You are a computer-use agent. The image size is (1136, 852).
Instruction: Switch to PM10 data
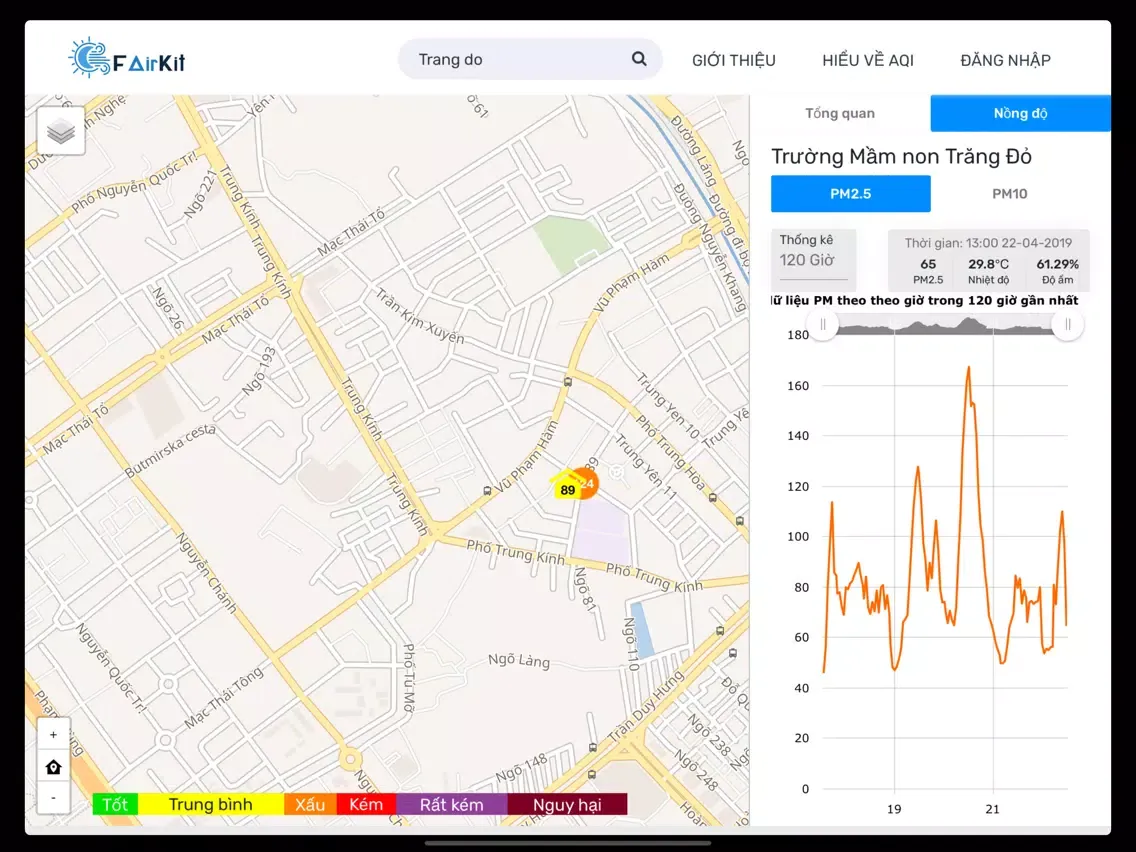tap(1009, 193)
